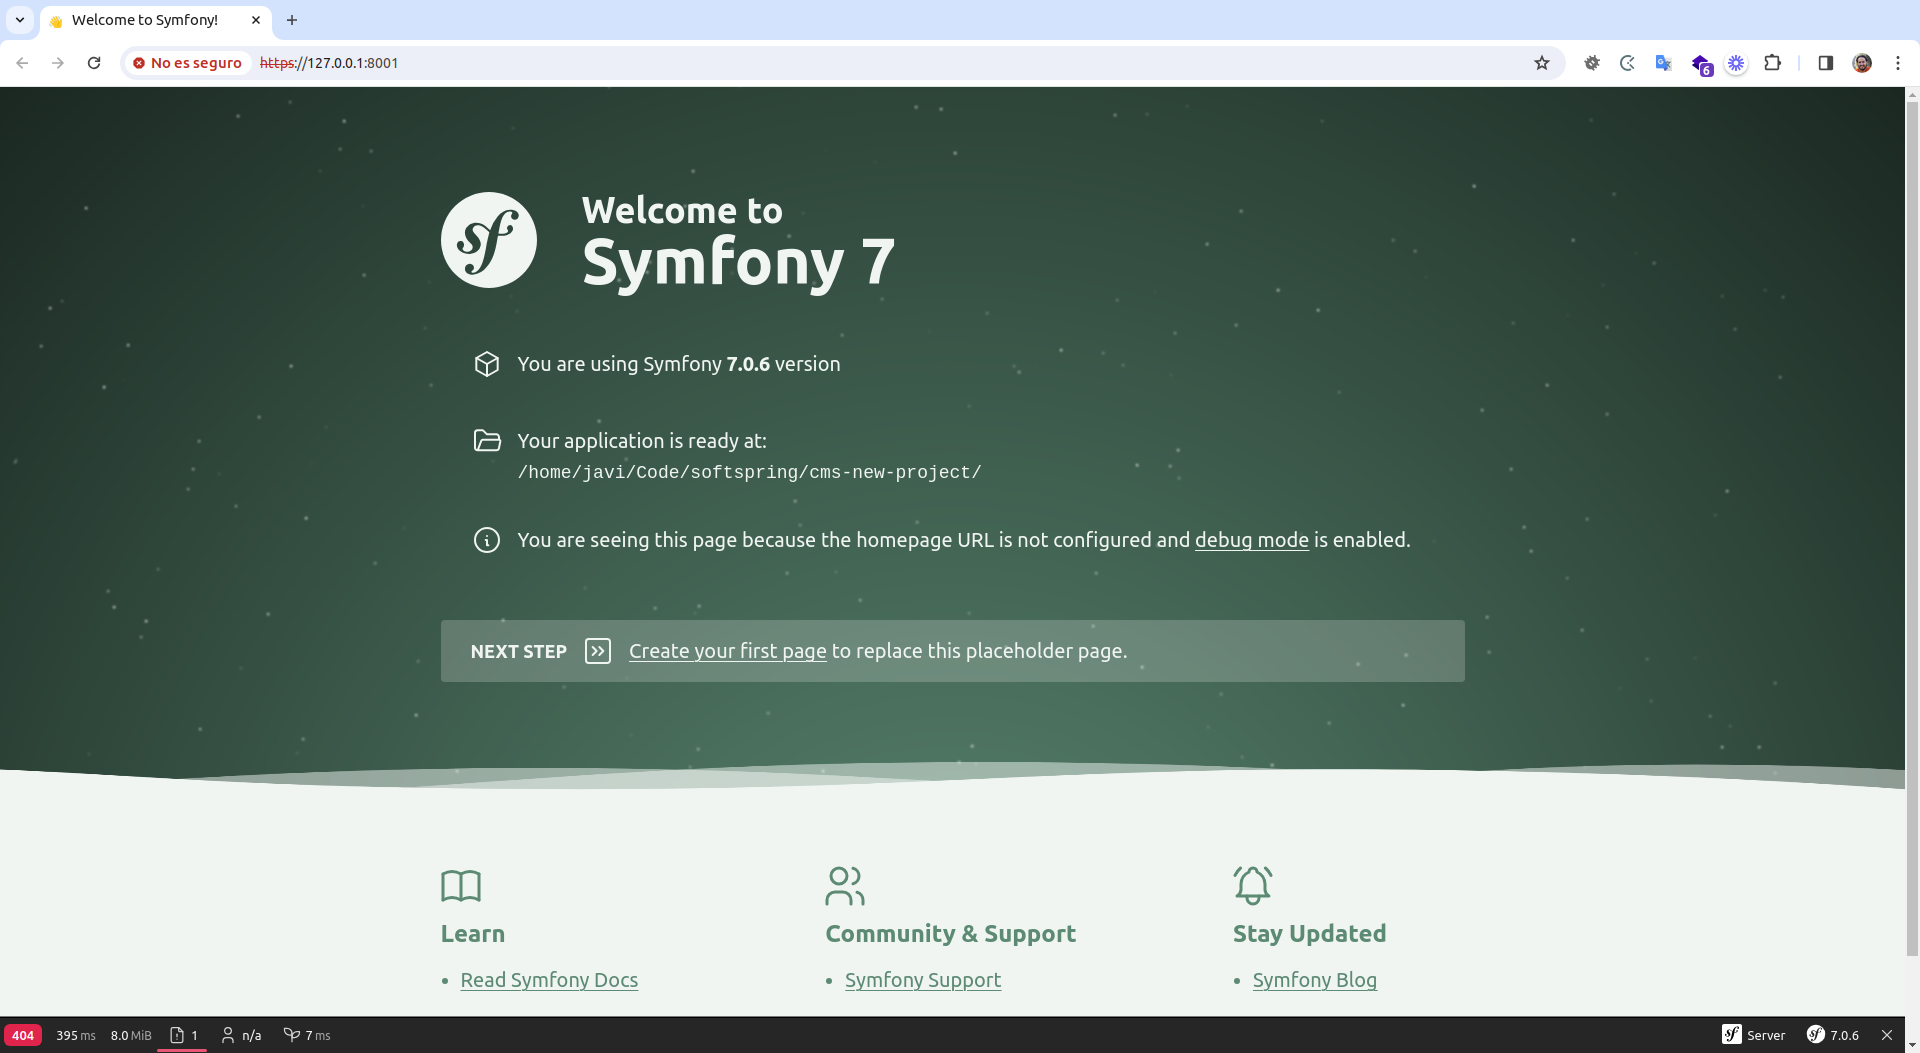Bookmark this page with the star icon
The width and height of the screenshot is (1920, 1053).
(x=1542, y=63)
